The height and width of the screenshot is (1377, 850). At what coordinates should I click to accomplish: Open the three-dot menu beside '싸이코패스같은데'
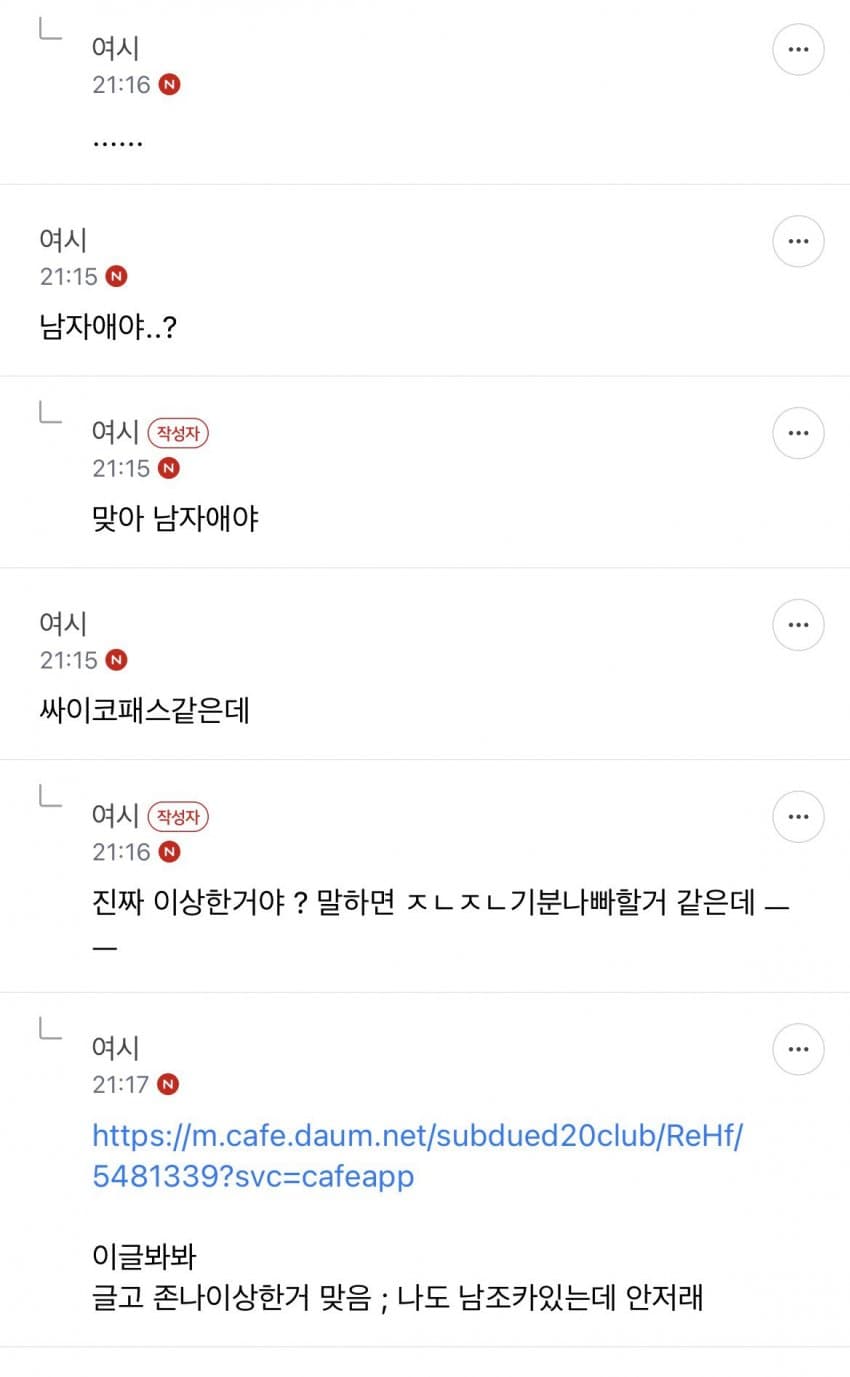pos(798,625)
